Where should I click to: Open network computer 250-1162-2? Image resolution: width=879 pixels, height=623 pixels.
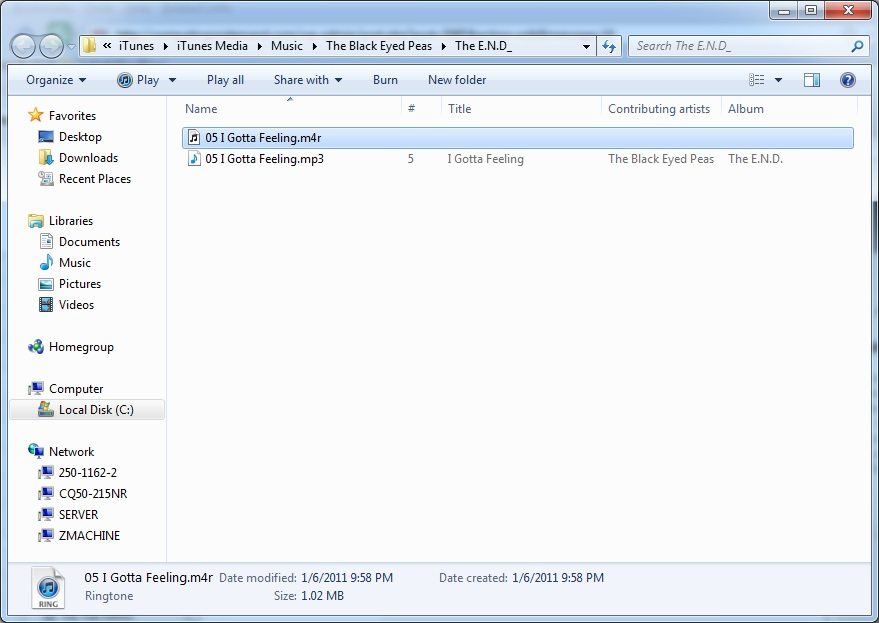(x=87, y=473)
